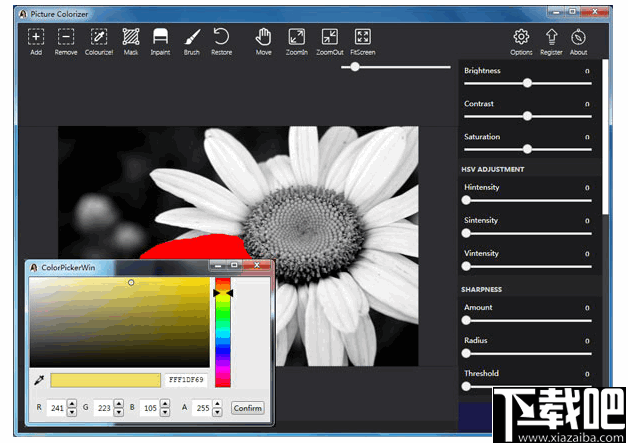The width and height of the screenshot is (628, 443).
Task: Click the B value field 105
Action: pos(150,408)
